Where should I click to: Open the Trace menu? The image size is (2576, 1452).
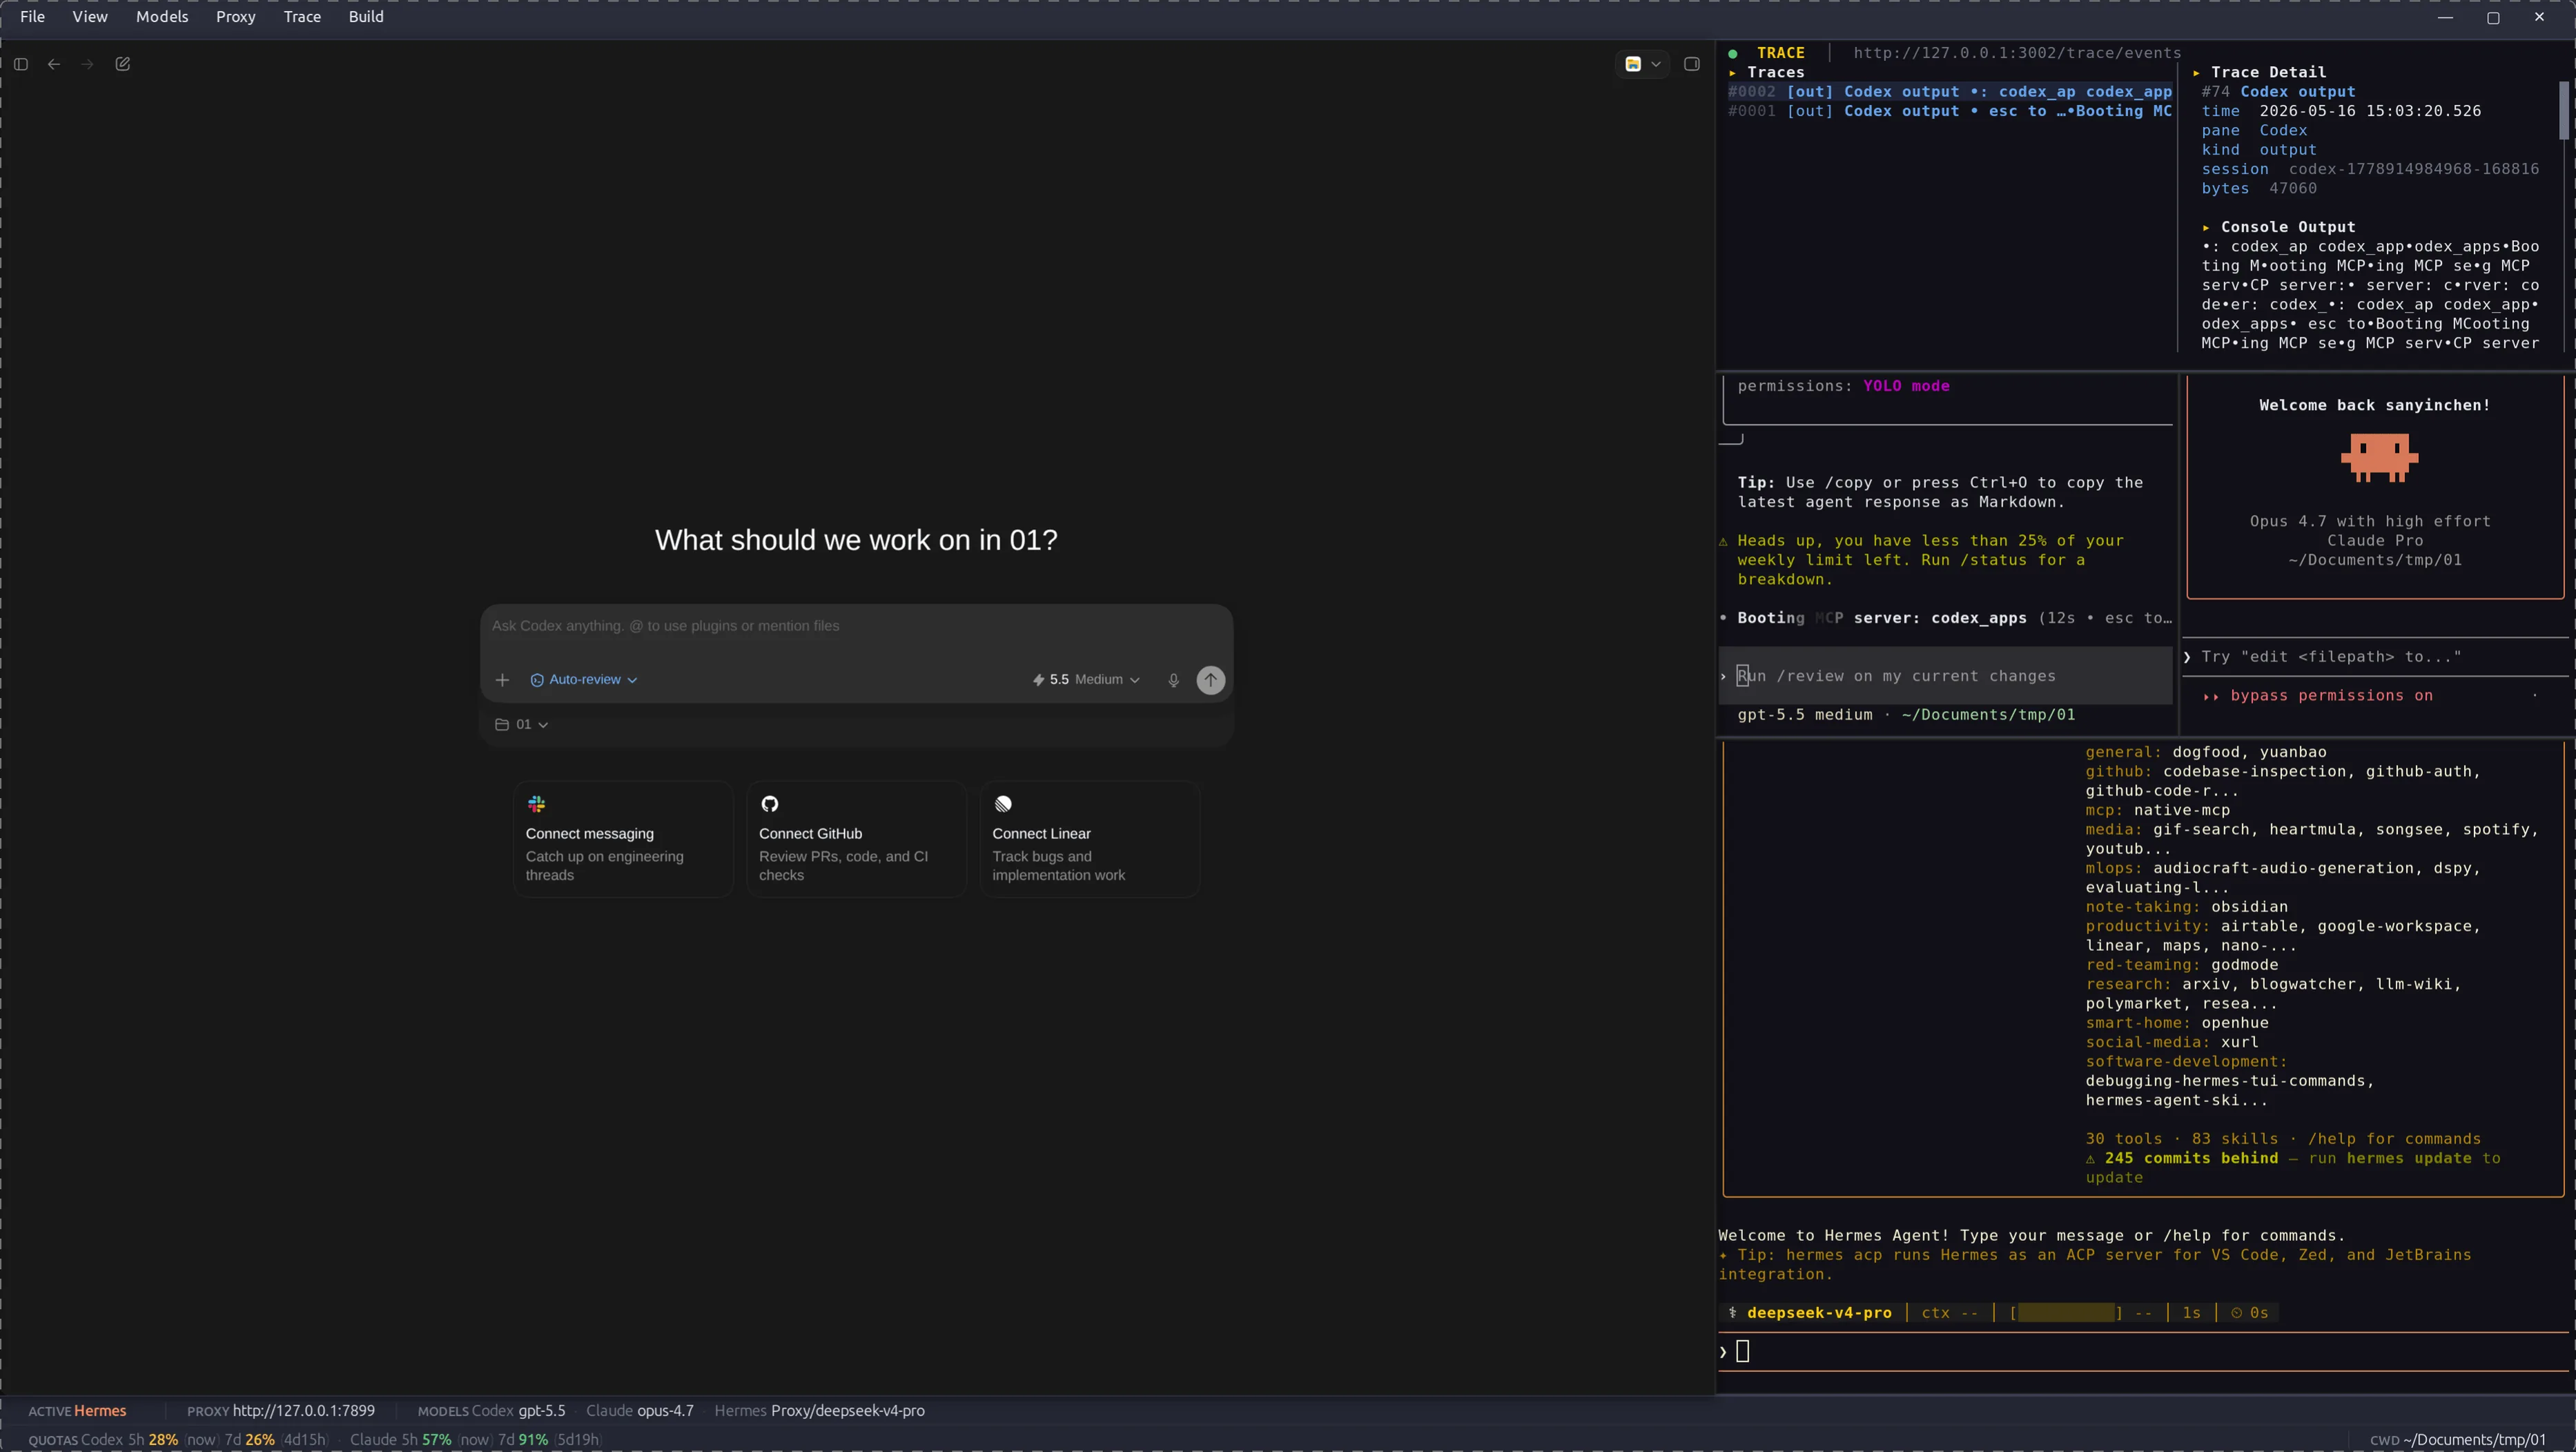pyautogui.click(x=302, y=17)
